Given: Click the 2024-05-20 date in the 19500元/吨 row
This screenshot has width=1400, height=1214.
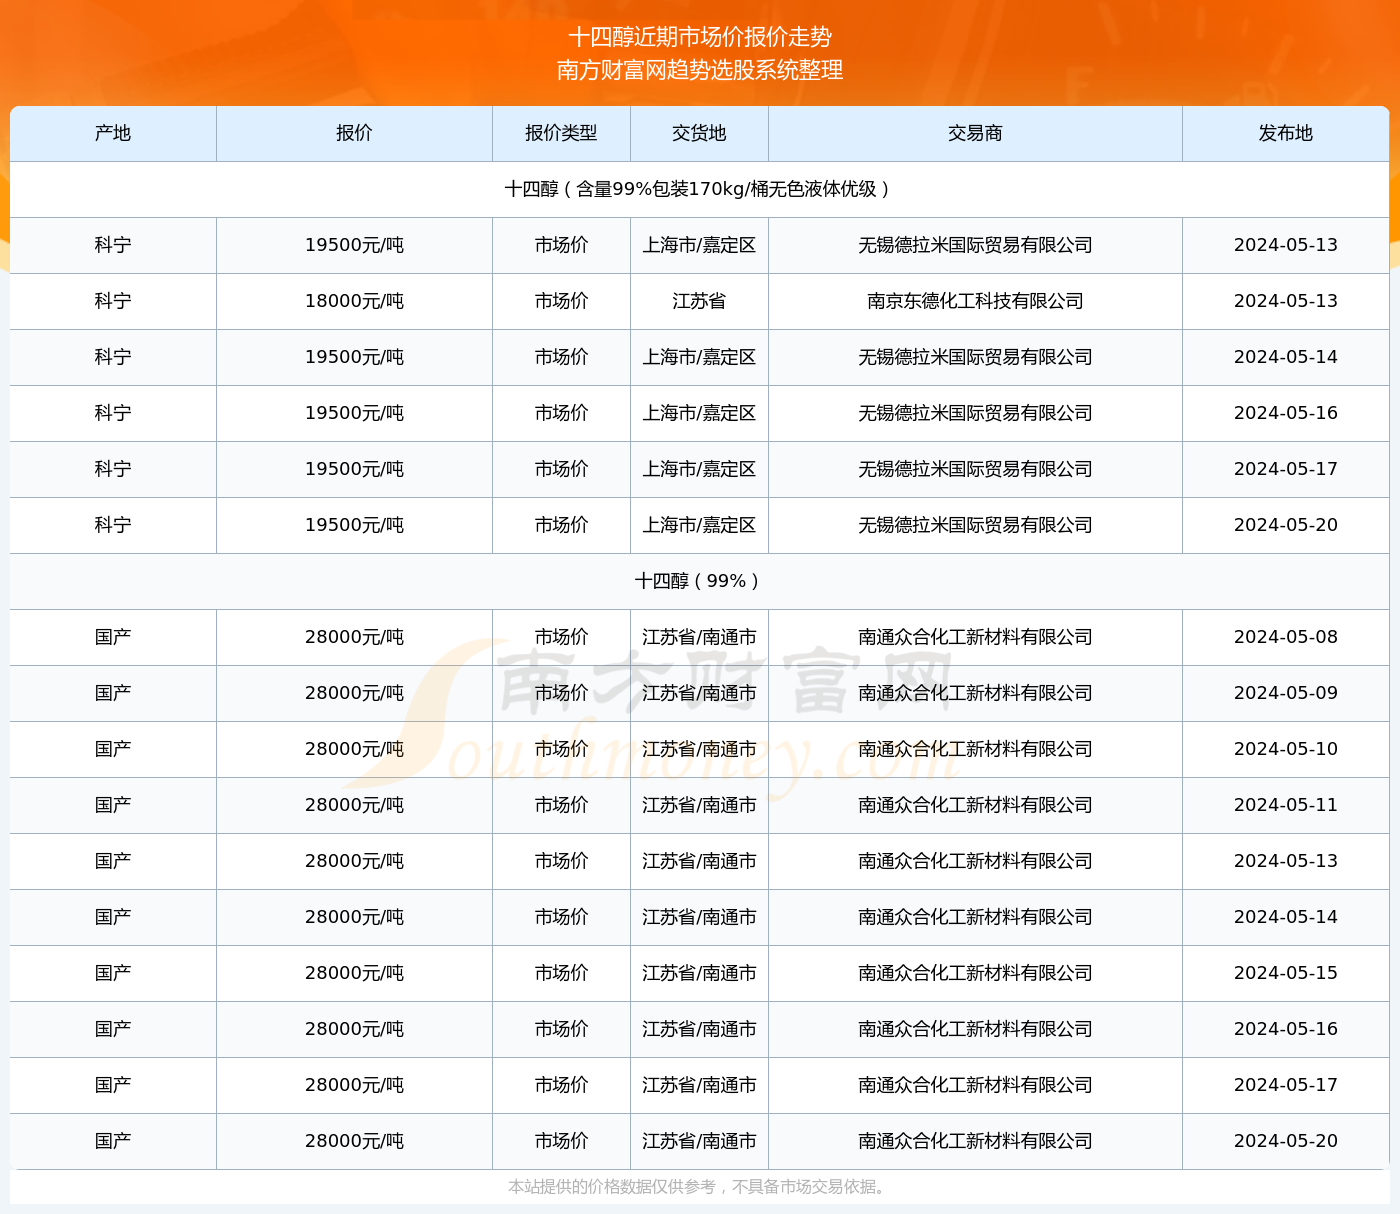Looking at the screenshot, I should 1286,525.
